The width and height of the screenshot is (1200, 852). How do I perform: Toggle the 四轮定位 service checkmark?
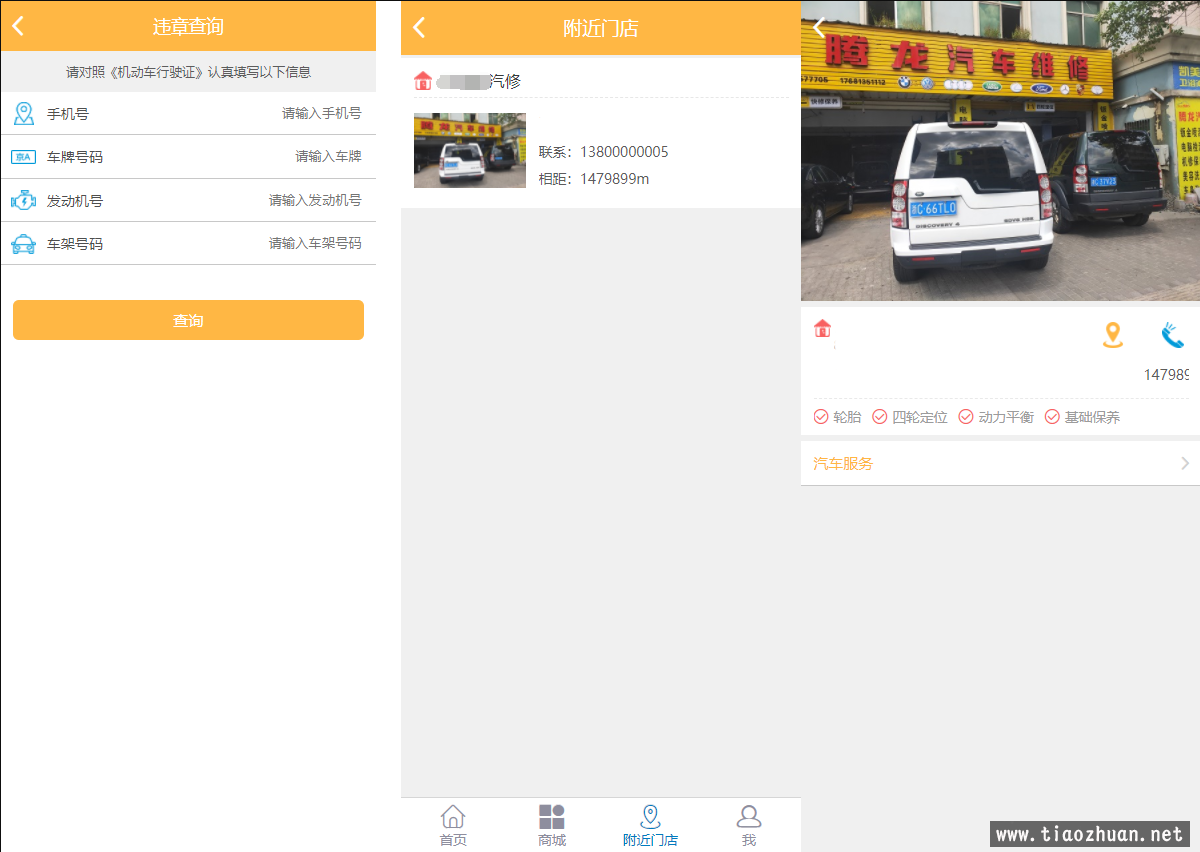(x=880, y=417)
